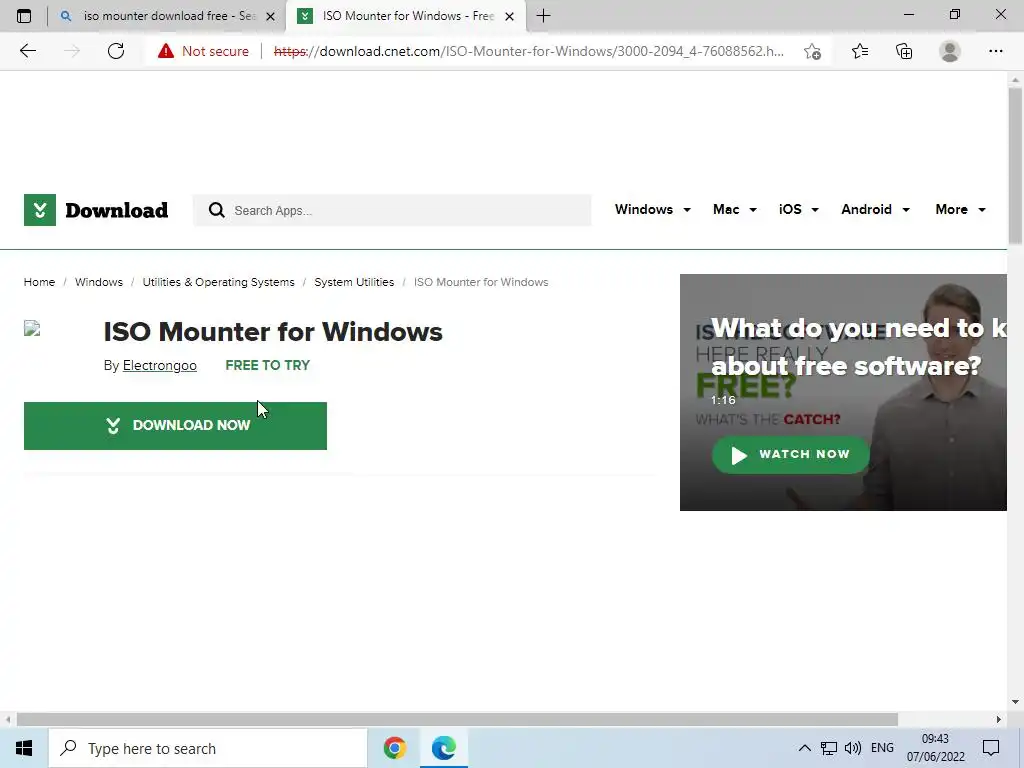Click the Search Apps input field
The height and width of the screenshot is (768, 1024).
tap(392, 210)
